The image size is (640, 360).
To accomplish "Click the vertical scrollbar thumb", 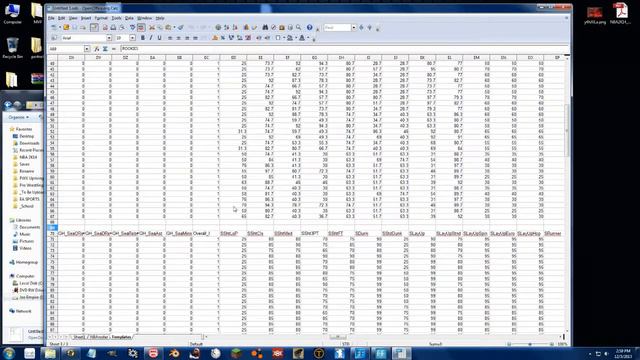I will coord(567,131).
